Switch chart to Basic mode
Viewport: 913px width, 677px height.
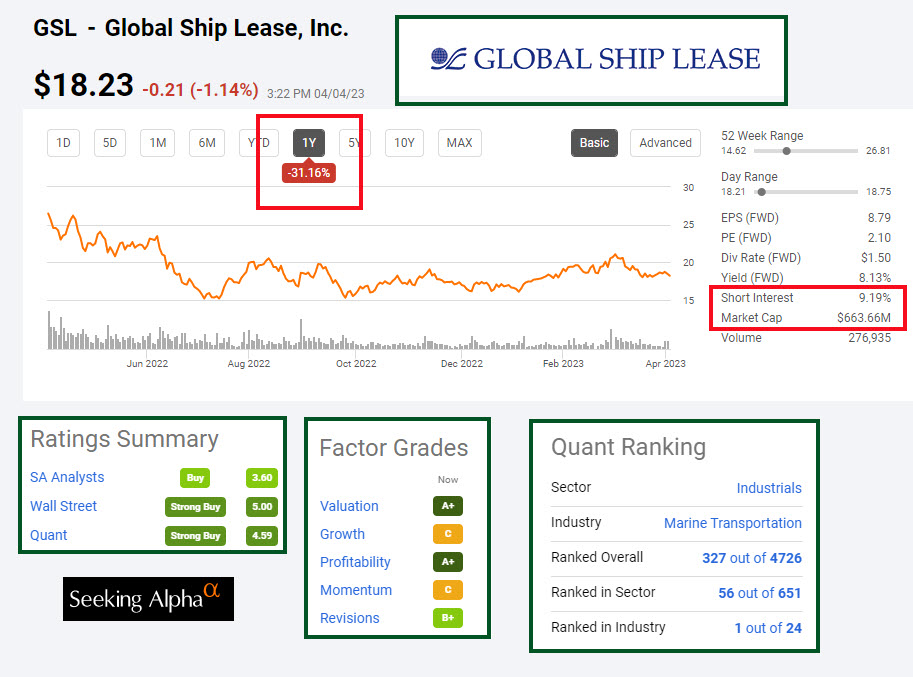pos(594,143)
